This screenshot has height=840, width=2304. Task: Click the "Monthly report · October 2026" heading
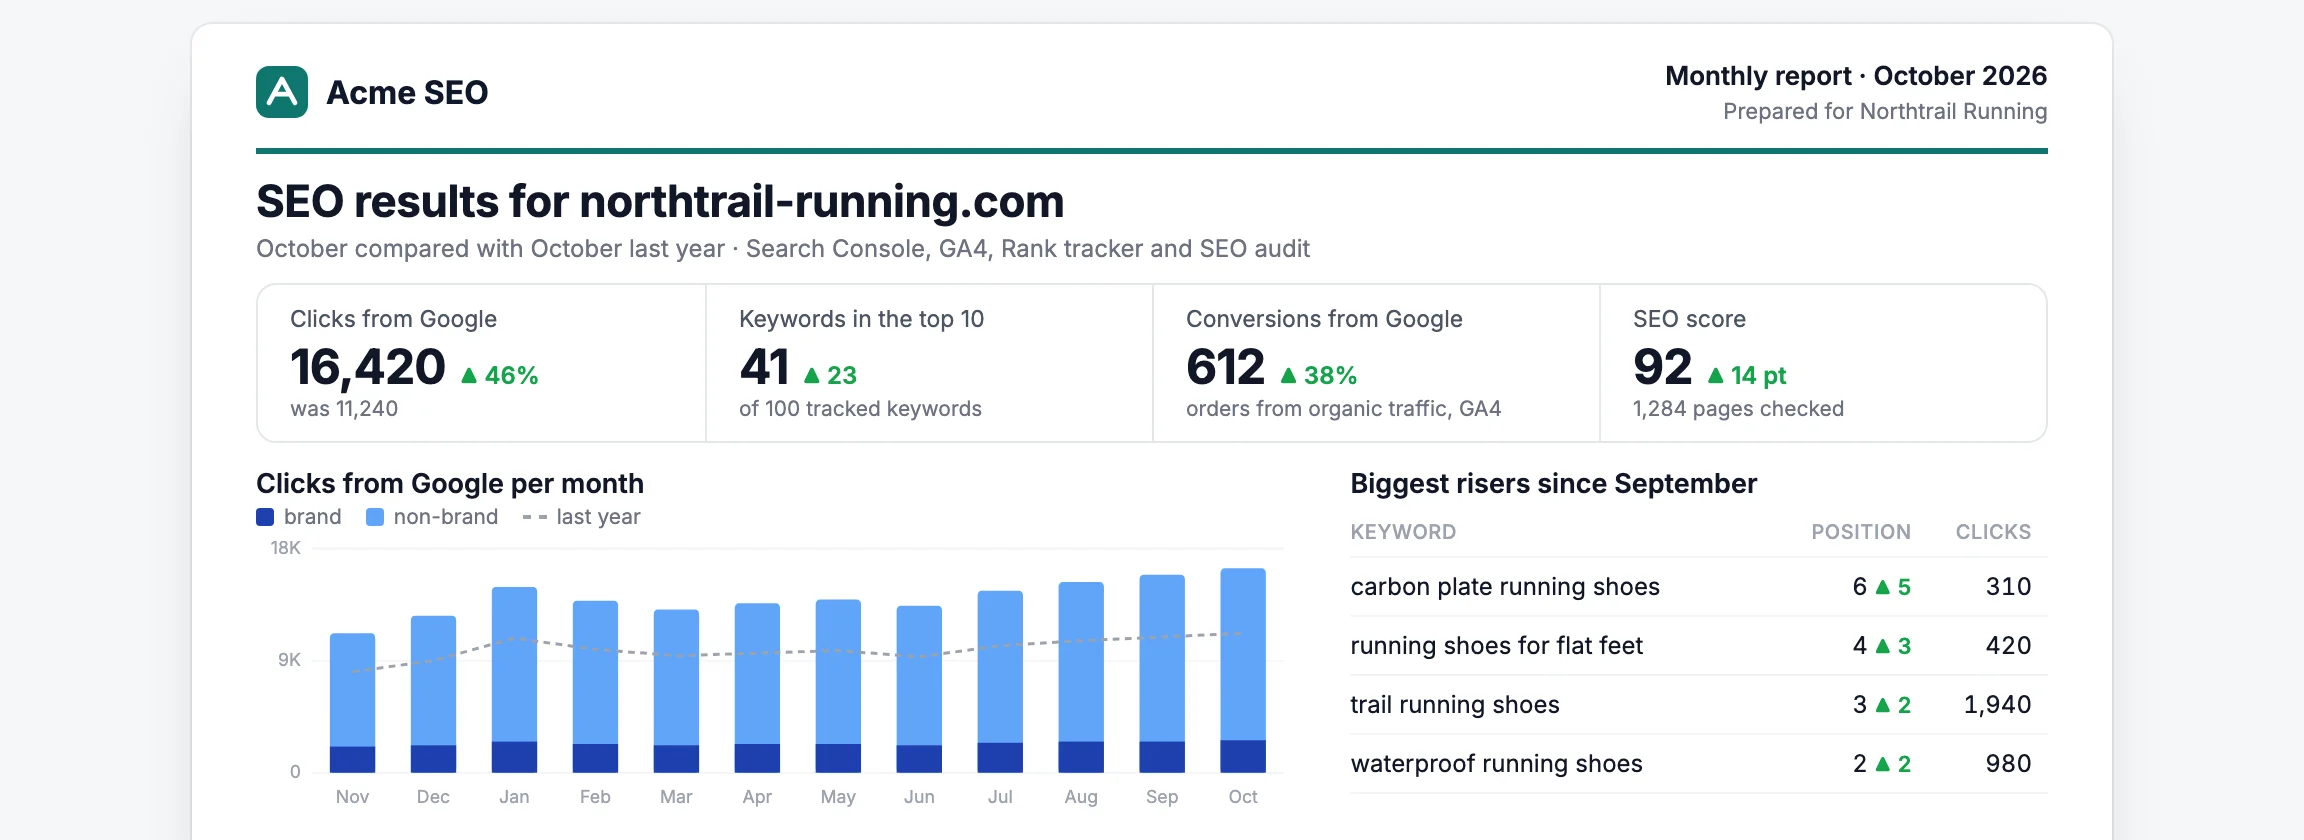(1856, 76)
